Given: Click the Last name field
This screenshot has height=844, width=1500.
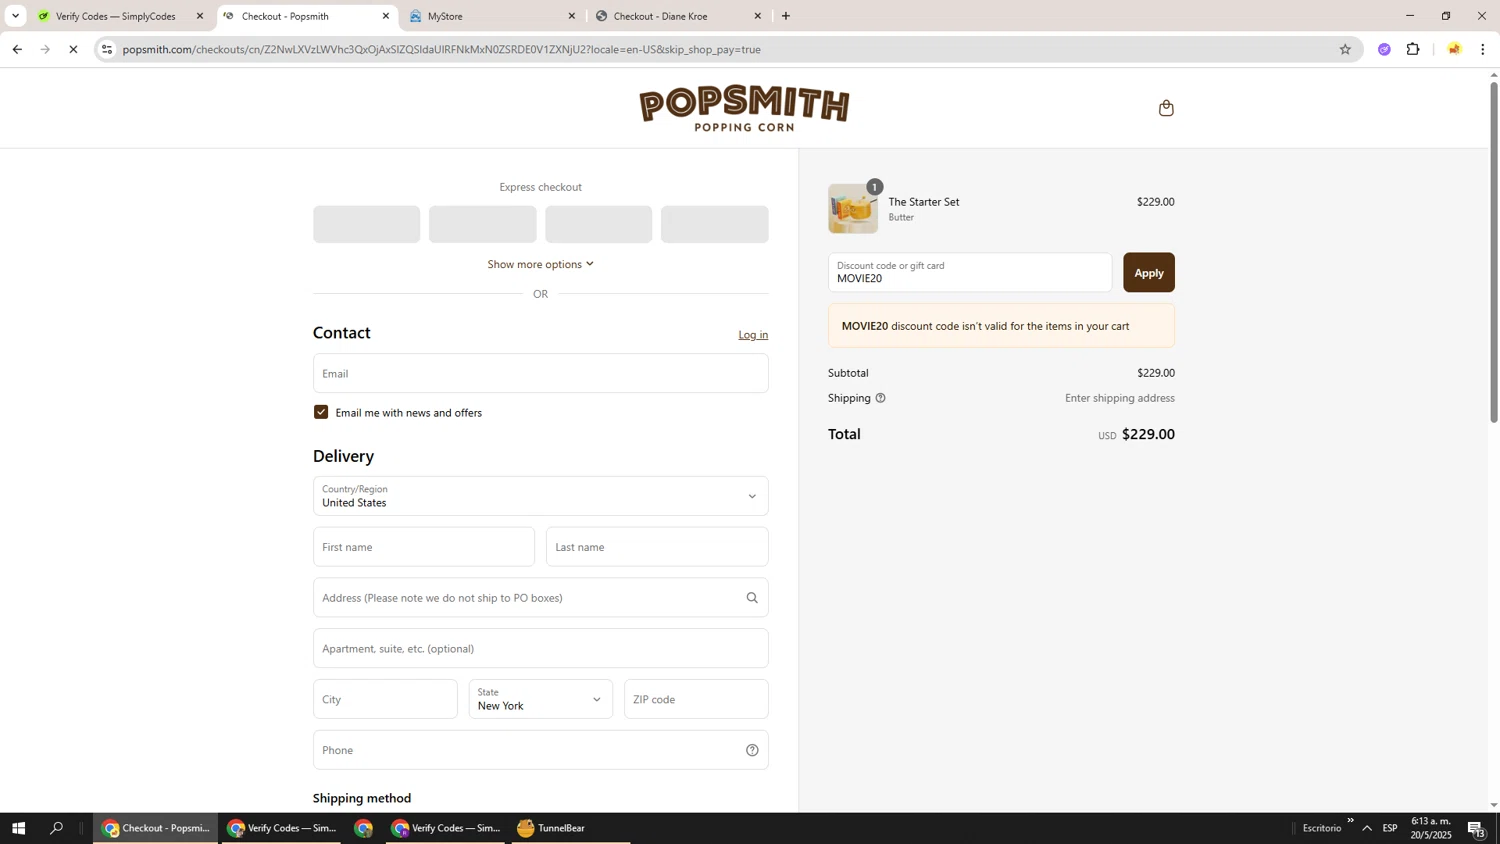Looking at the screenshot, I should (657, 547).
